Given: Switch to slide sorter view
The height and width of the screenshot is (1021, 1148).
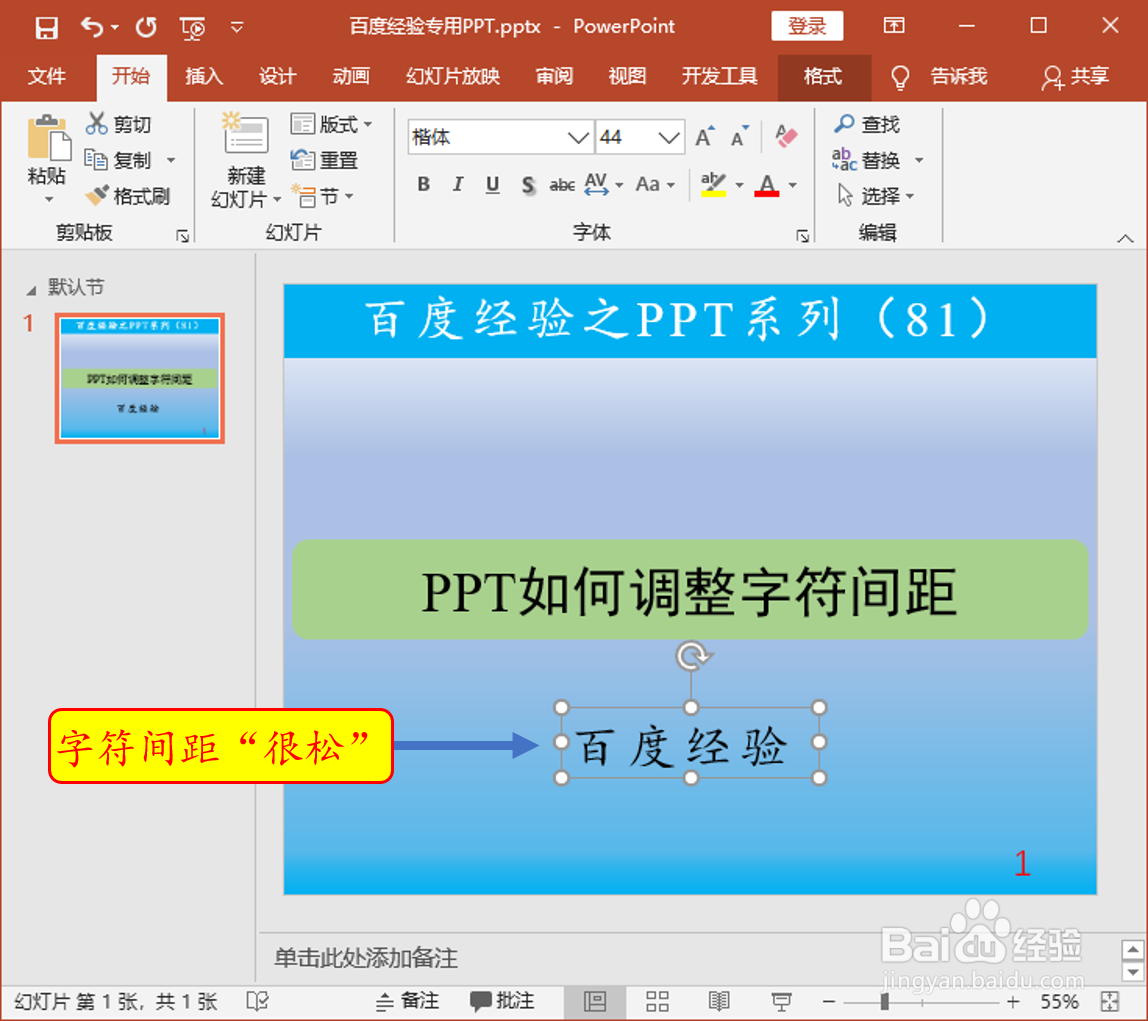Looking at the screenshot, I should [657, 1001].
